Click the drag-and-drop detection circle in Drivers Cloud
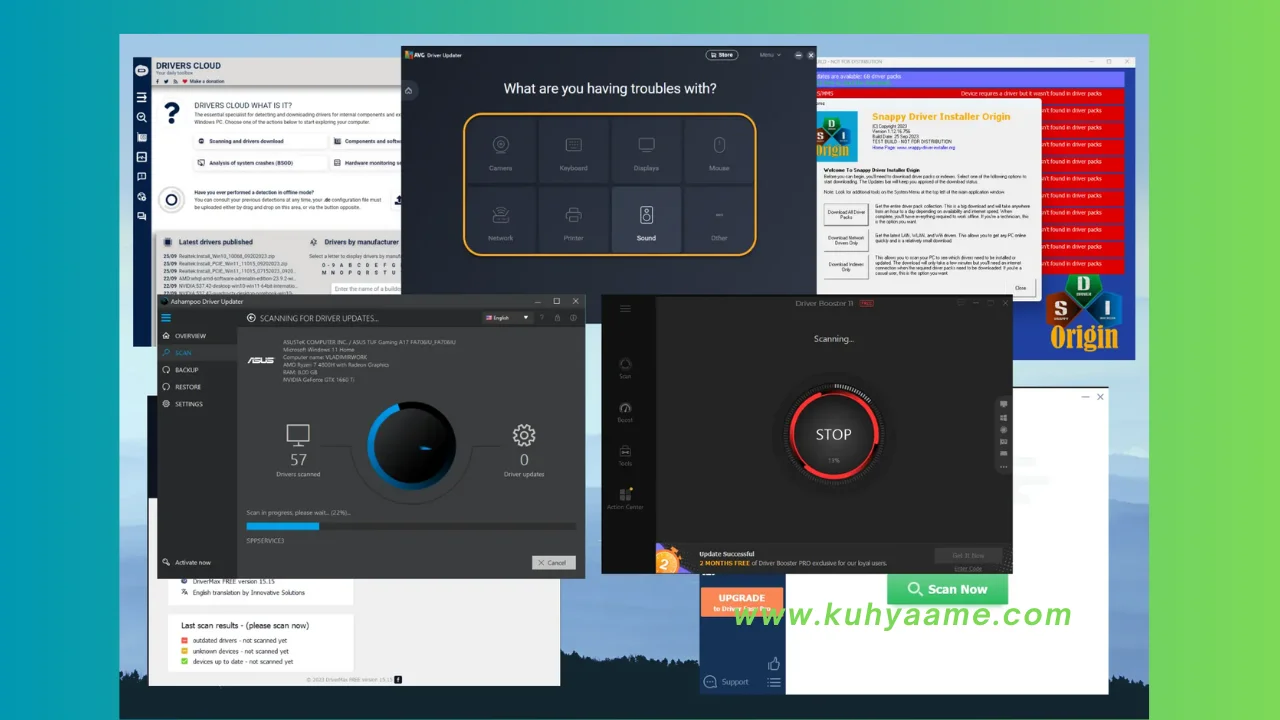Viewport: 1280px width, 720px height. point(171,200)
